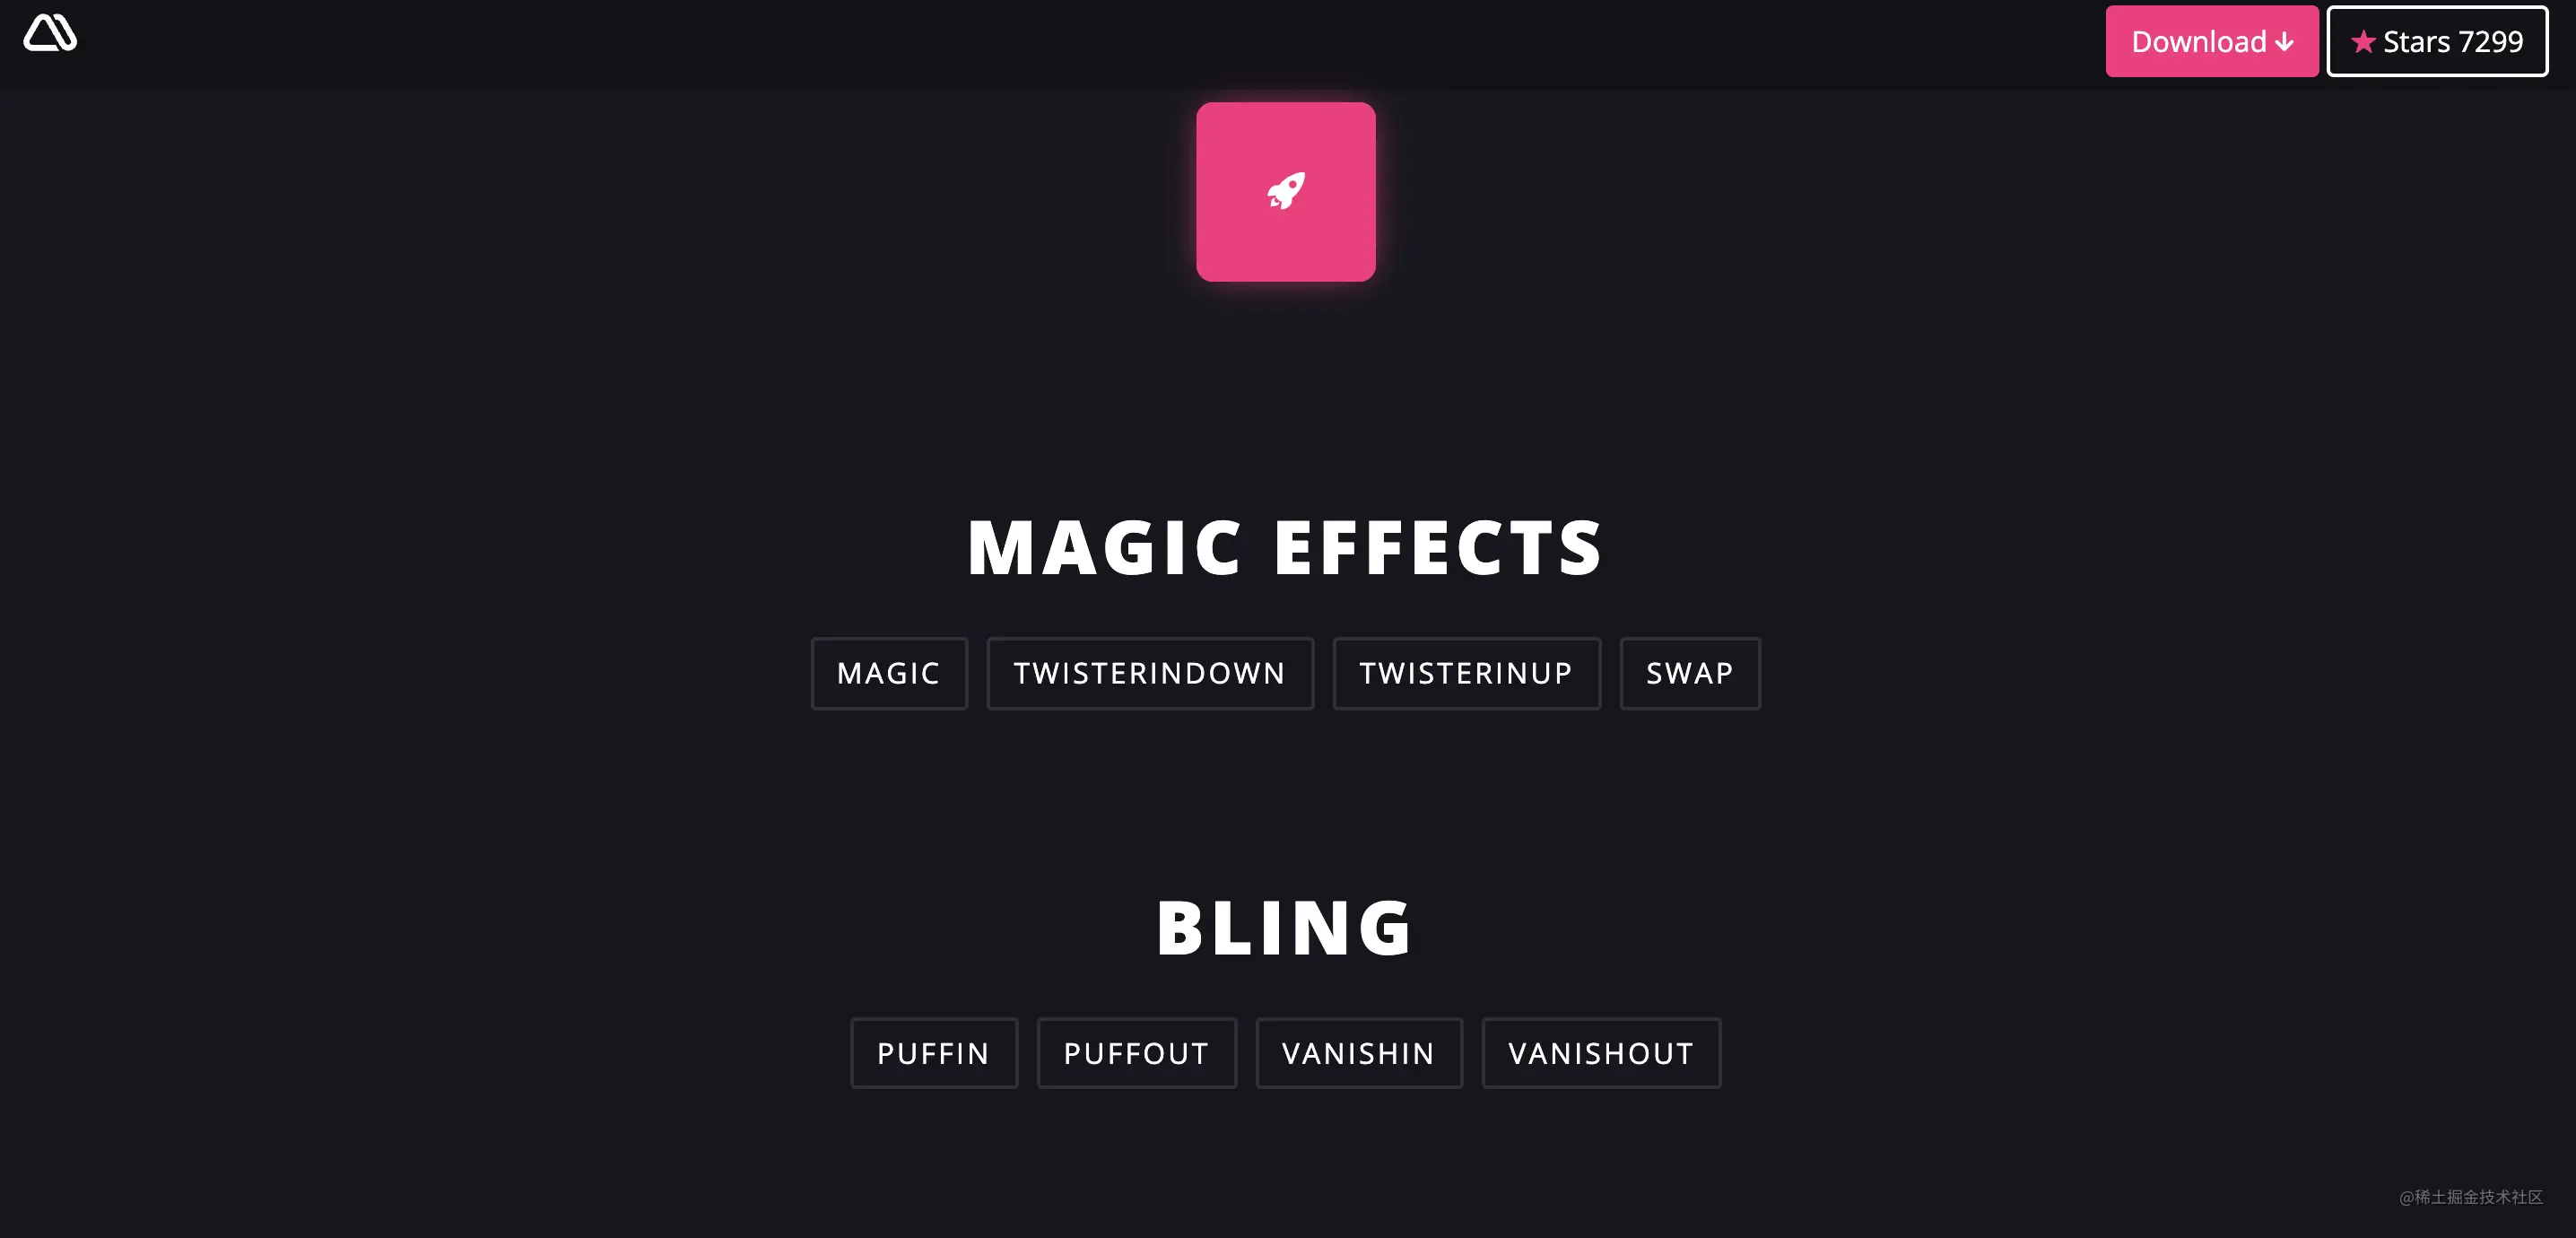The height and width of the screenshot is (1238, 2576).
Task: Select the MAGIC effect button
Action: click(889, 673)
